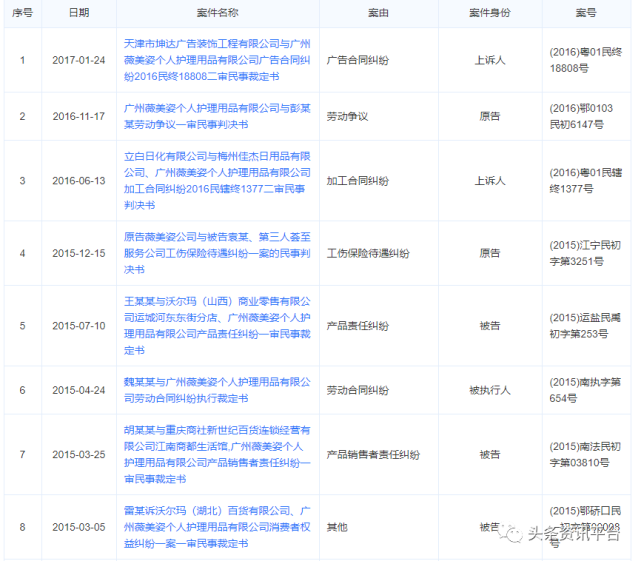
Task: Open the 雷某诉沃尔玛（湖北） case link
Action: [x=218, y=526]
